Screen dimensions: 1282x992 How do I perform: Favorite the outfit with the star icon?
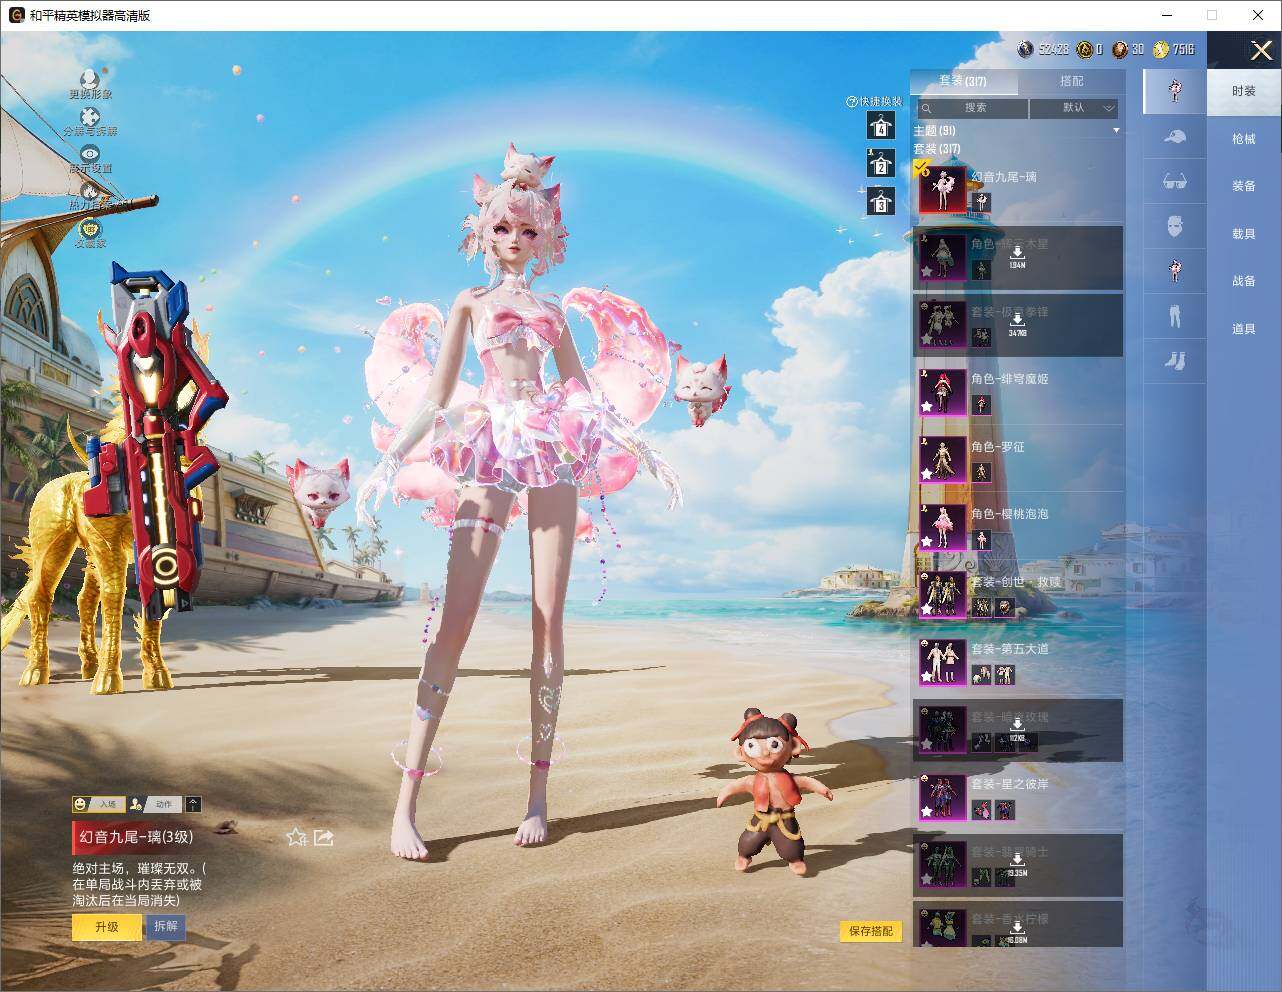tap(297, 837)
